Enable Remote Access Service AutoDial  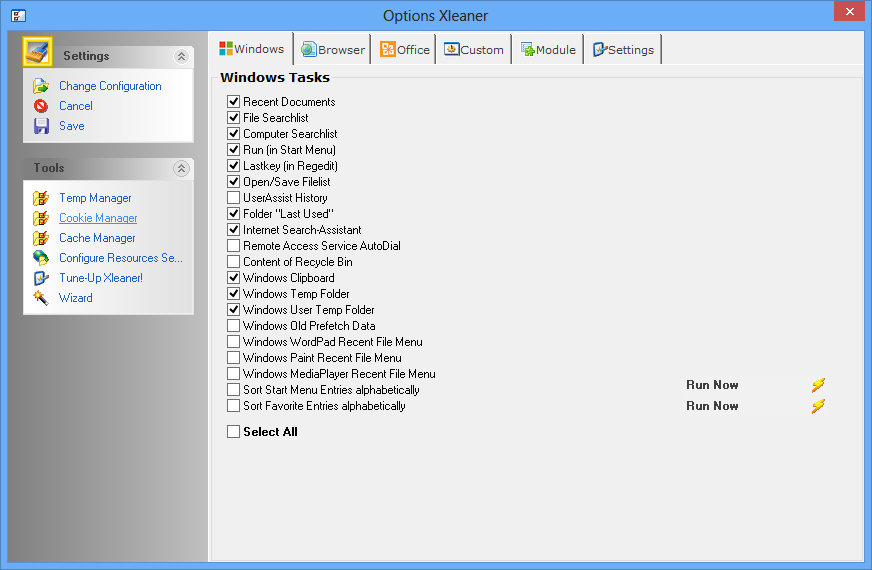click(234, 246)
